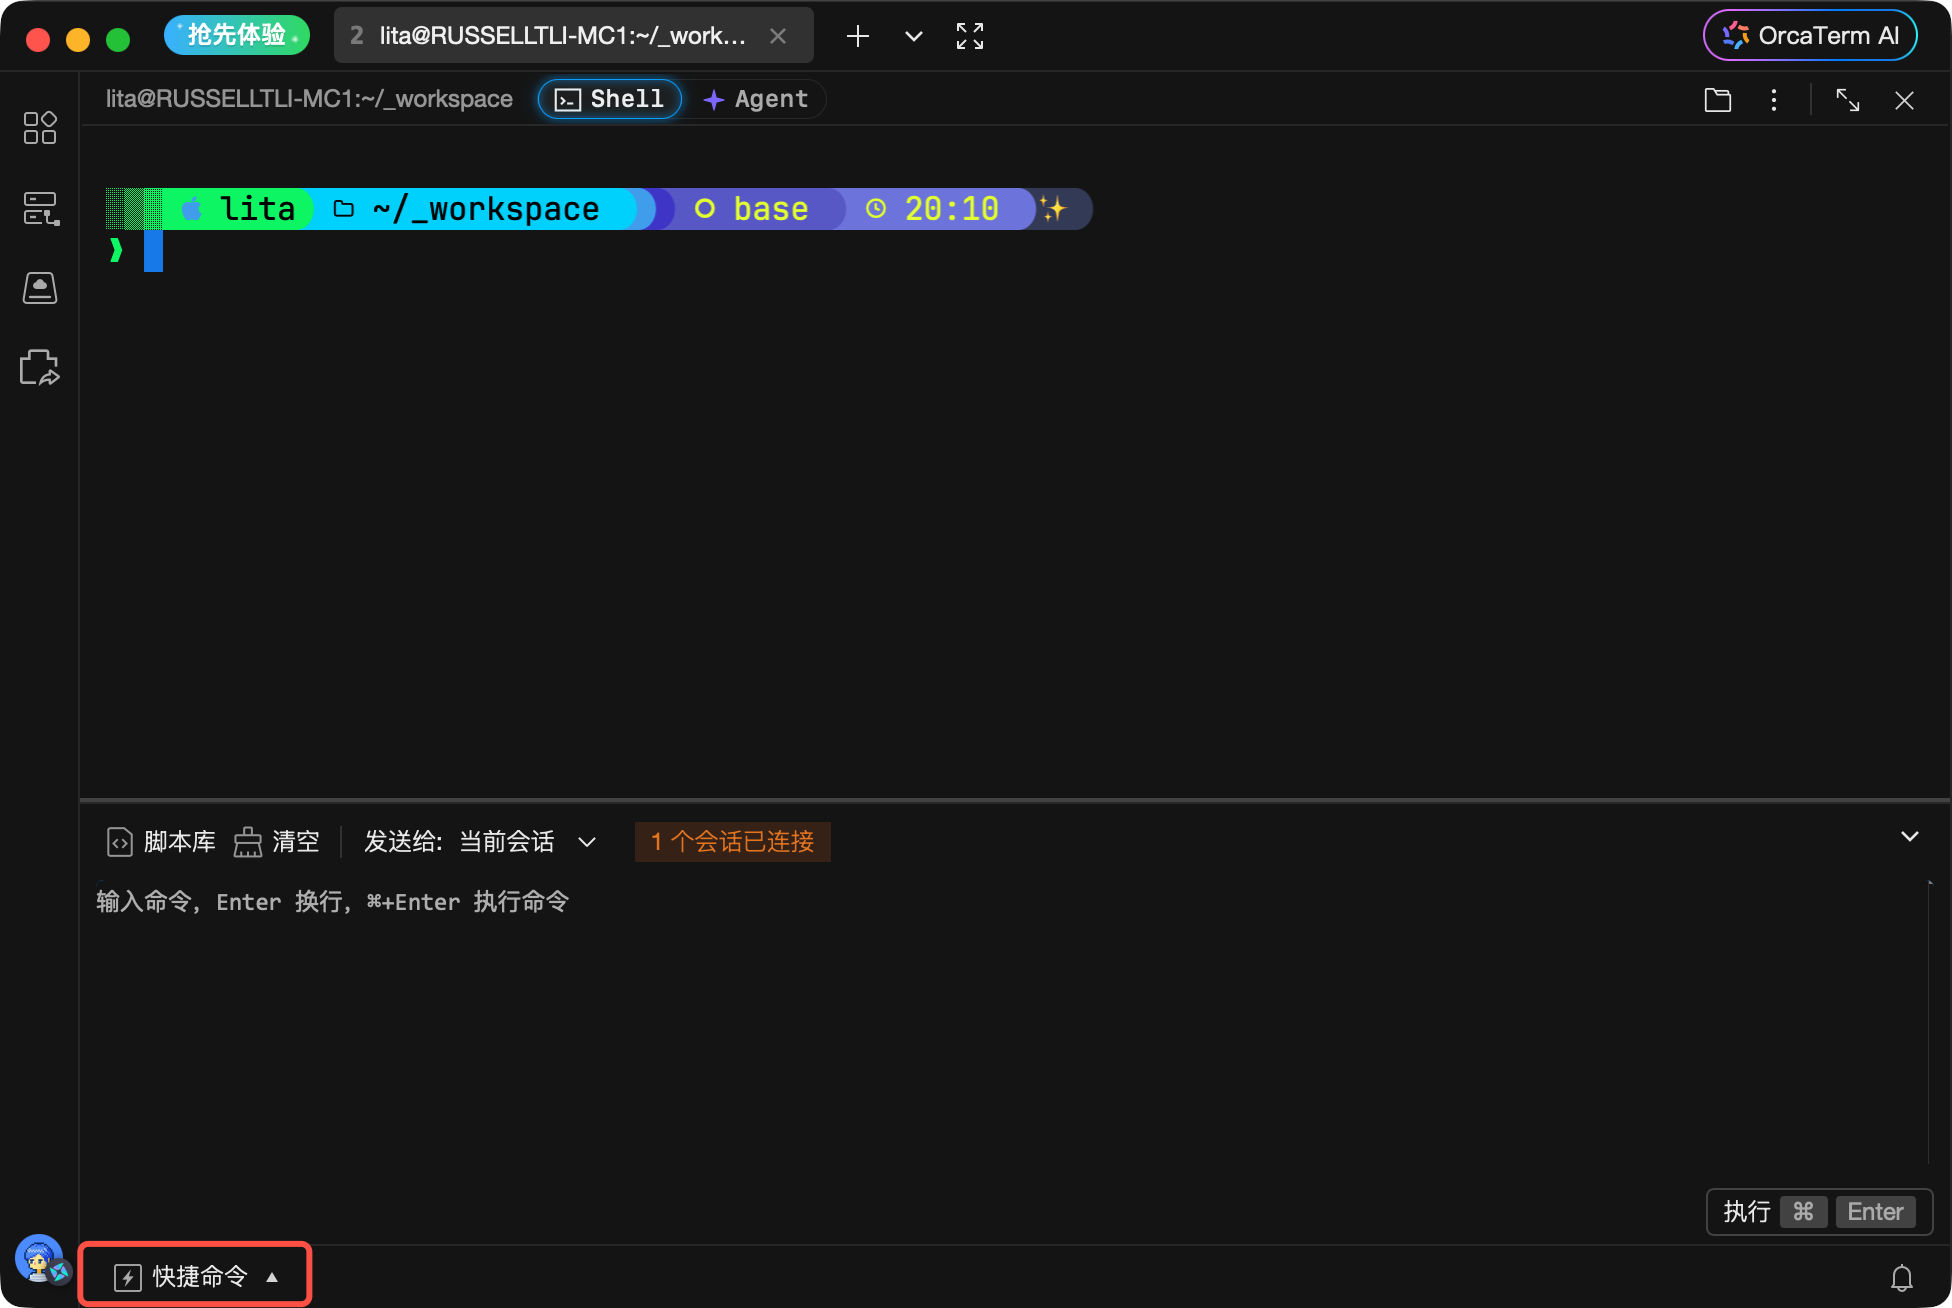Click the user avatar in sidebar
The width and height of the screenshot is (1952, 1308).
[x=40, y=1259]
